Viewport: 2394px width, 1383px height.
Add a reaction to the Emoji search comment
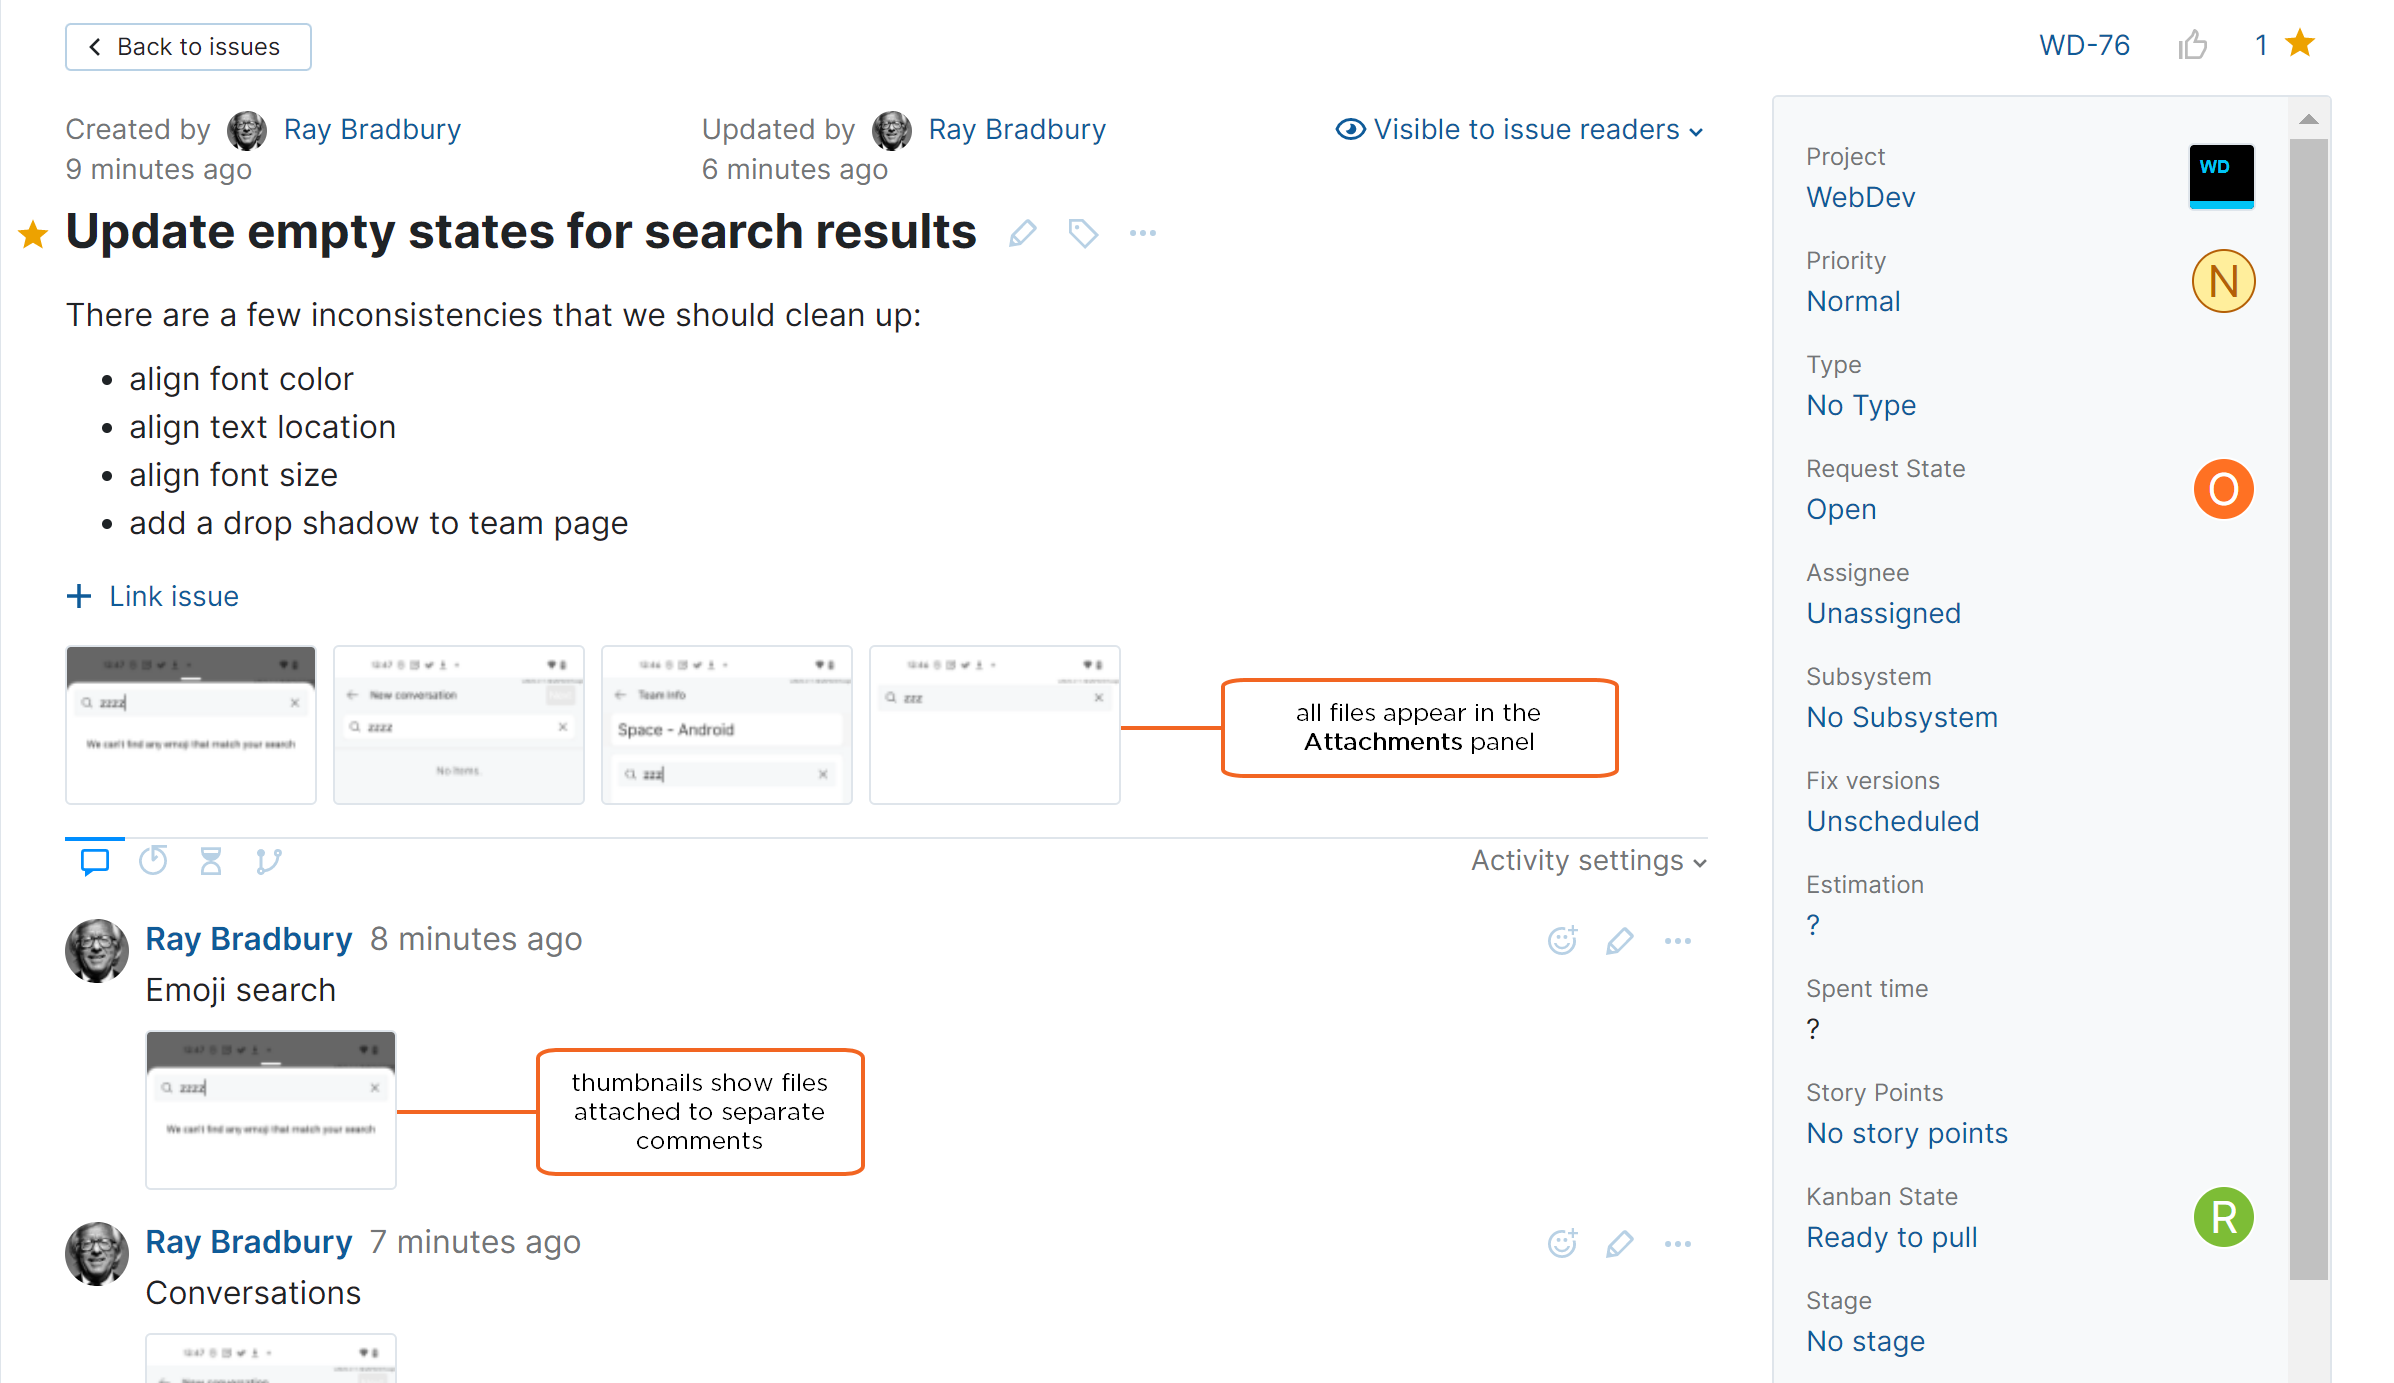click(1562, 940)
